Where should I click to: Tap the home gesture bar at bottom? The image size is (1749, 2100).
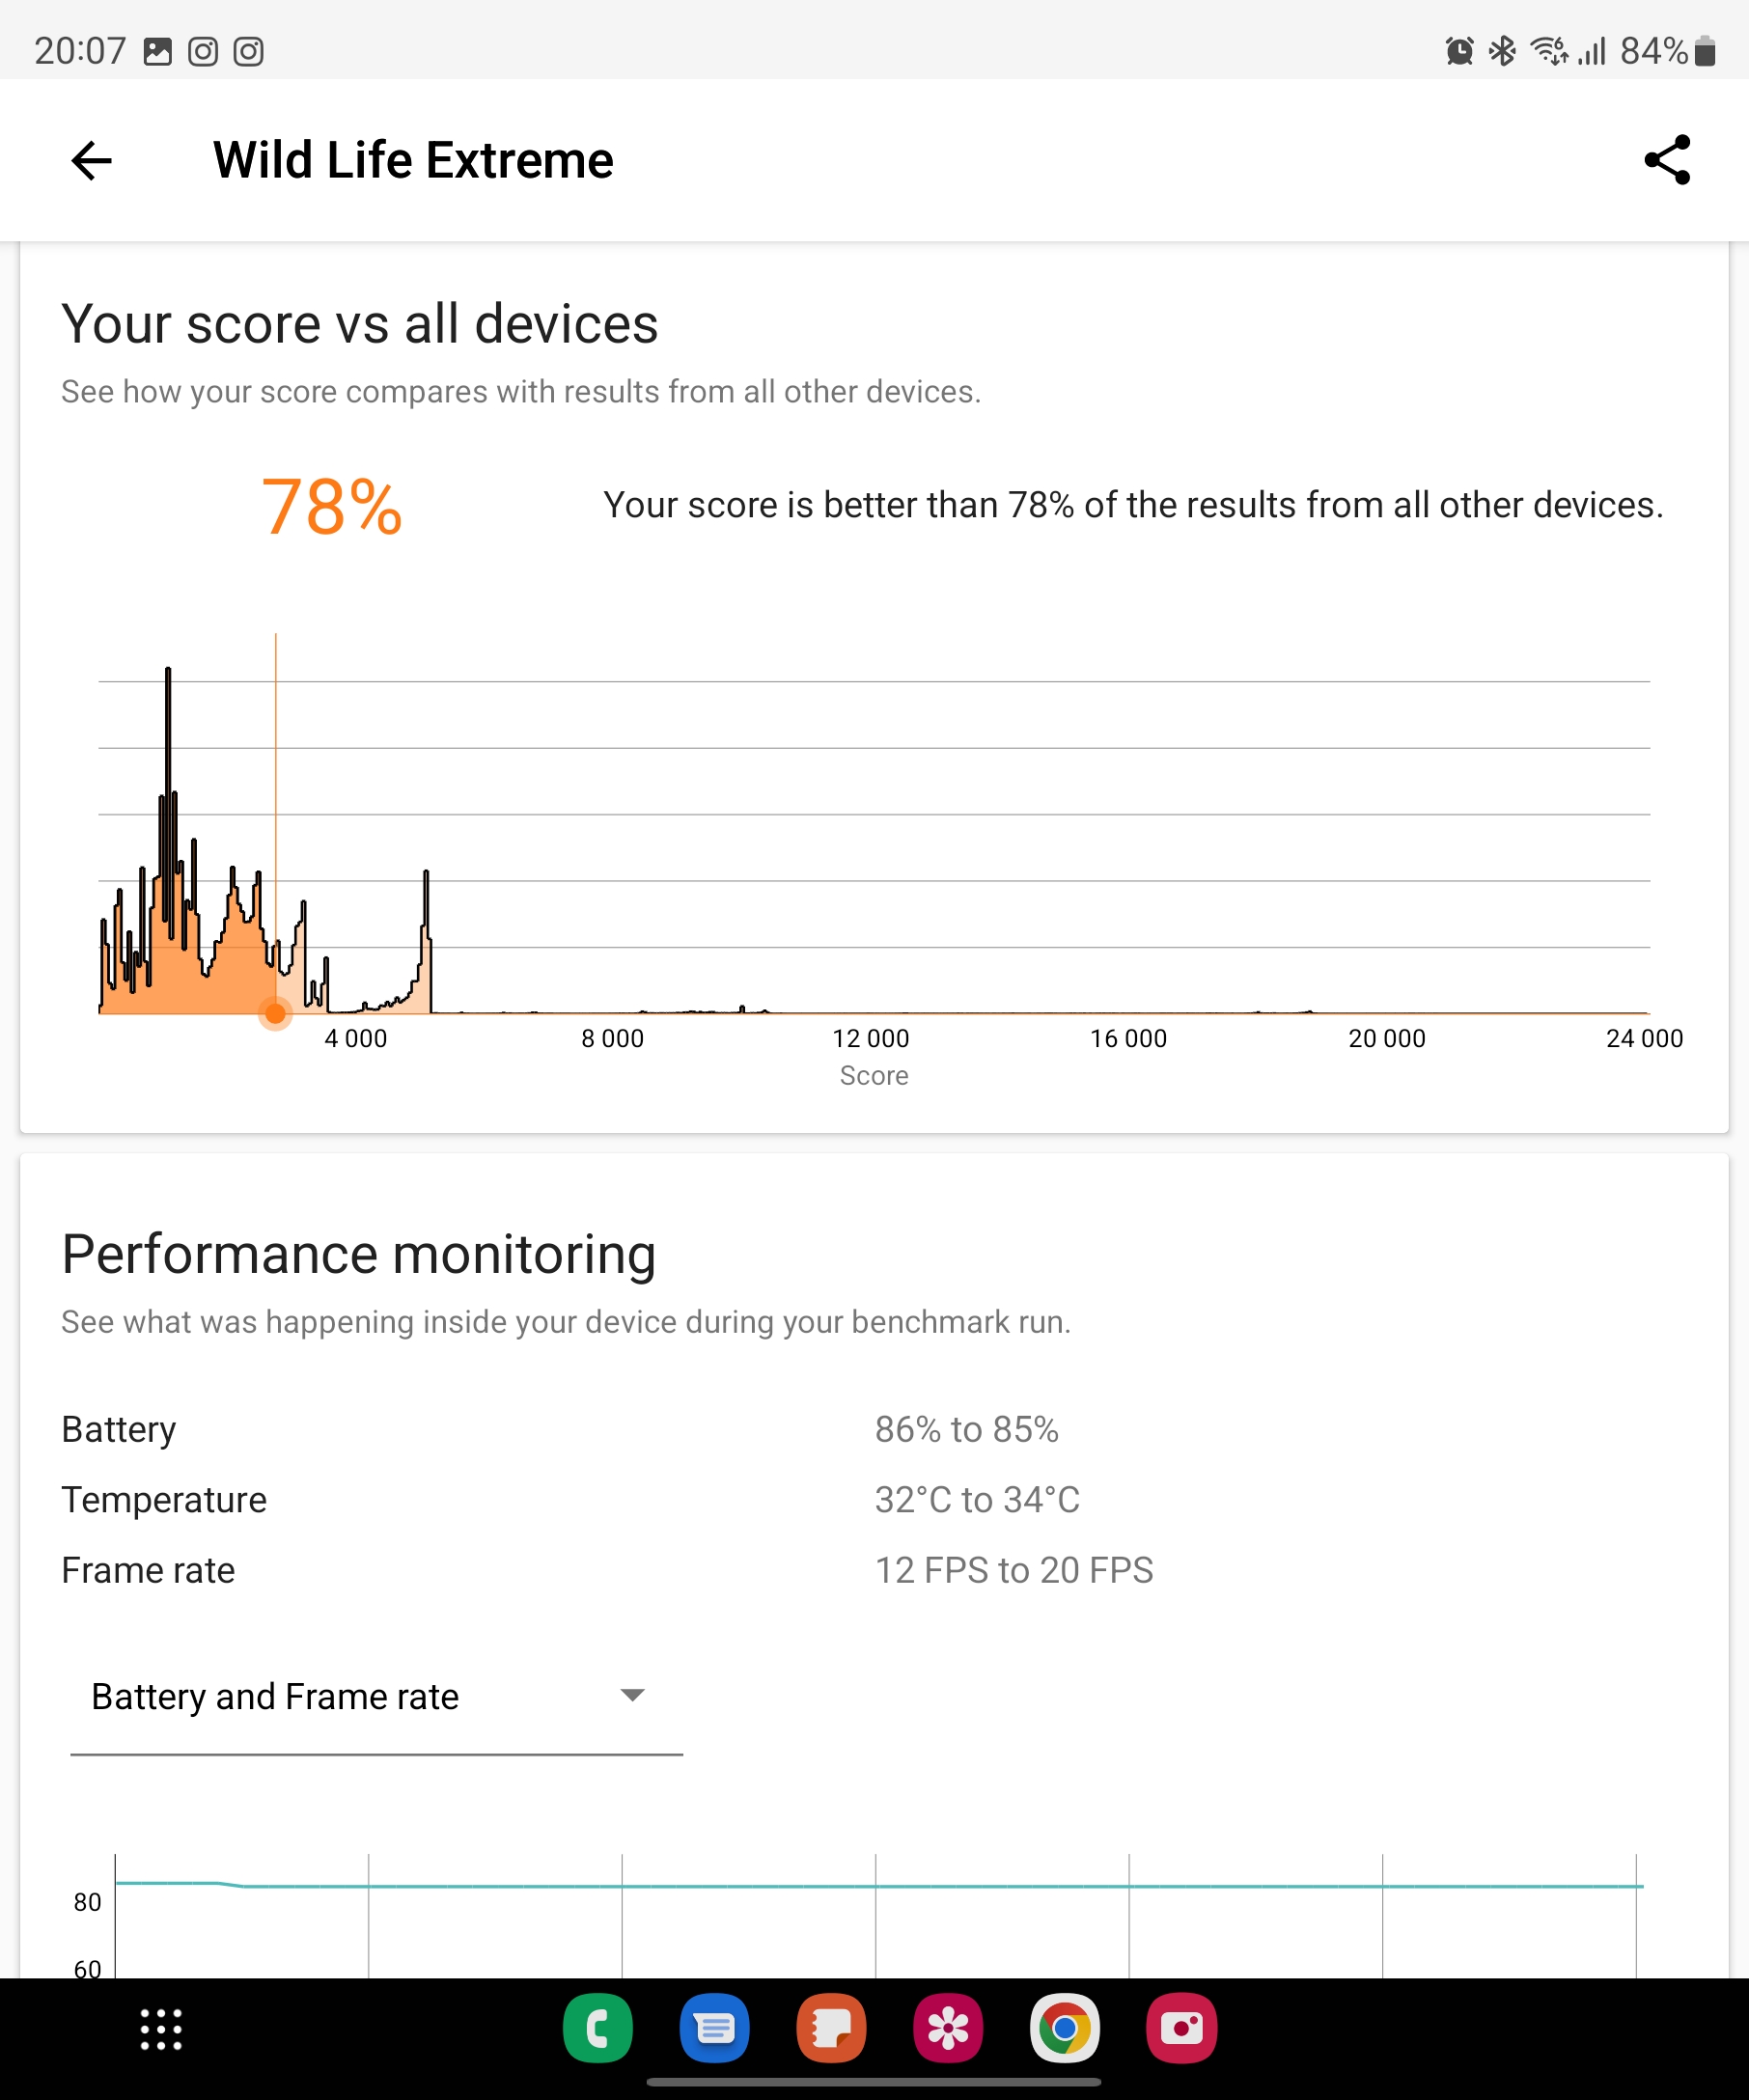tap(874, 2082)
